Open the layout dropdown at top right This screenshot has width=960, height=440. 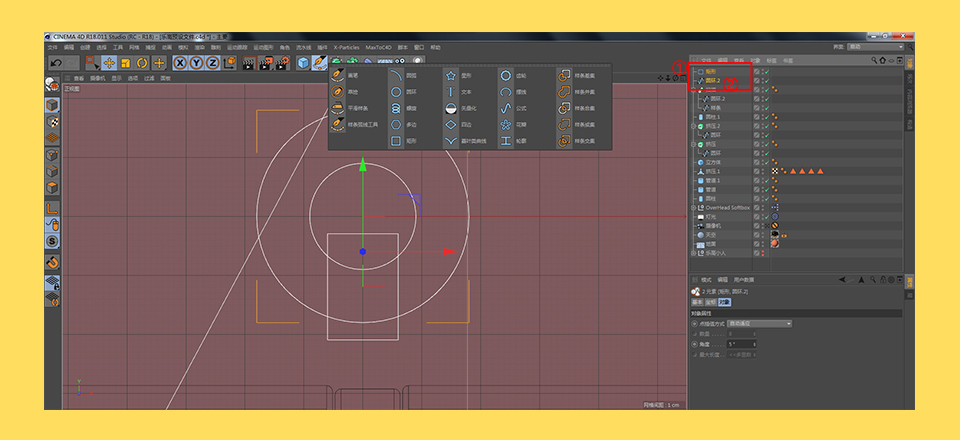pos(876,47)
